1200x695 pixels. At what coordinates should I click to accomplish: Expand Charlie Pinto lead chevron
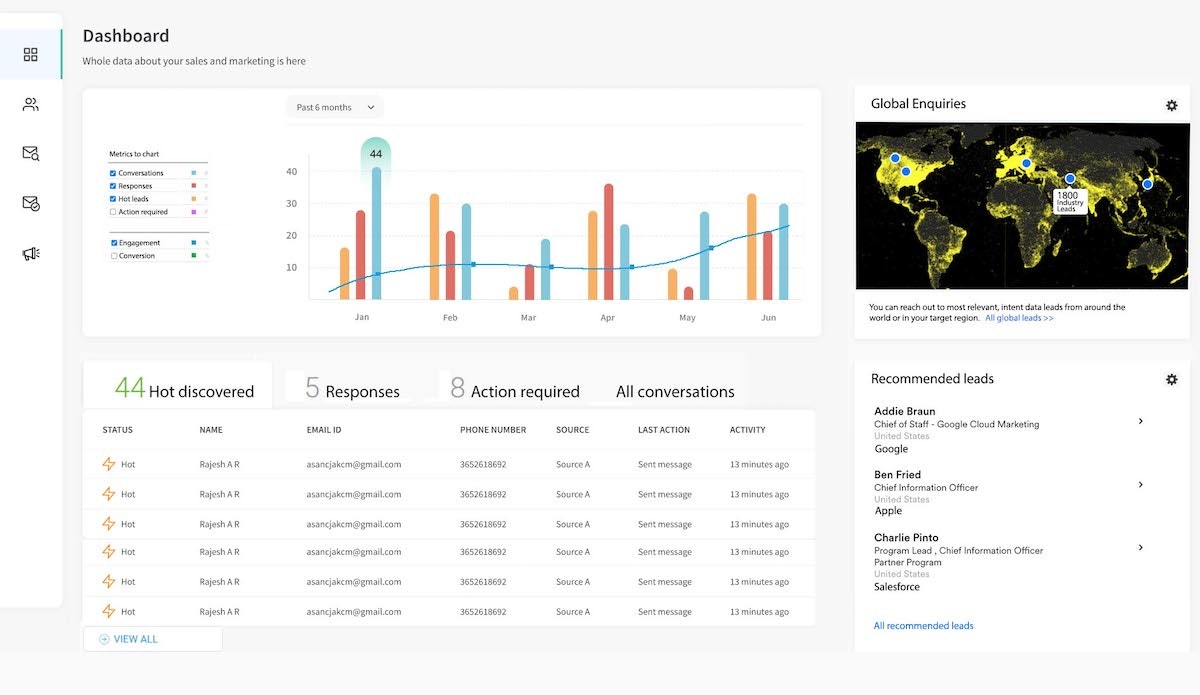(x=1141, y=547)
